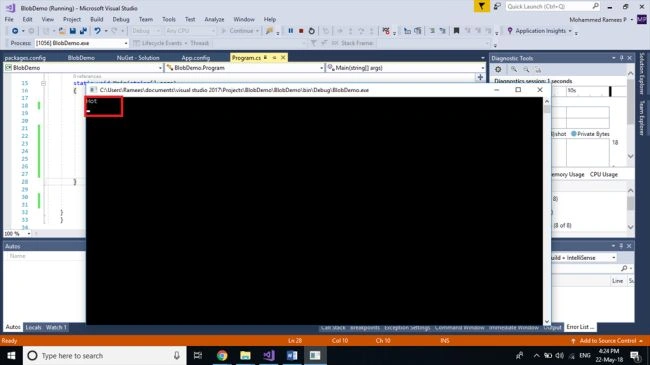
Task: Toggle auto-hide pin on Diagnostic Tools panel
Action: click(621, 58)
